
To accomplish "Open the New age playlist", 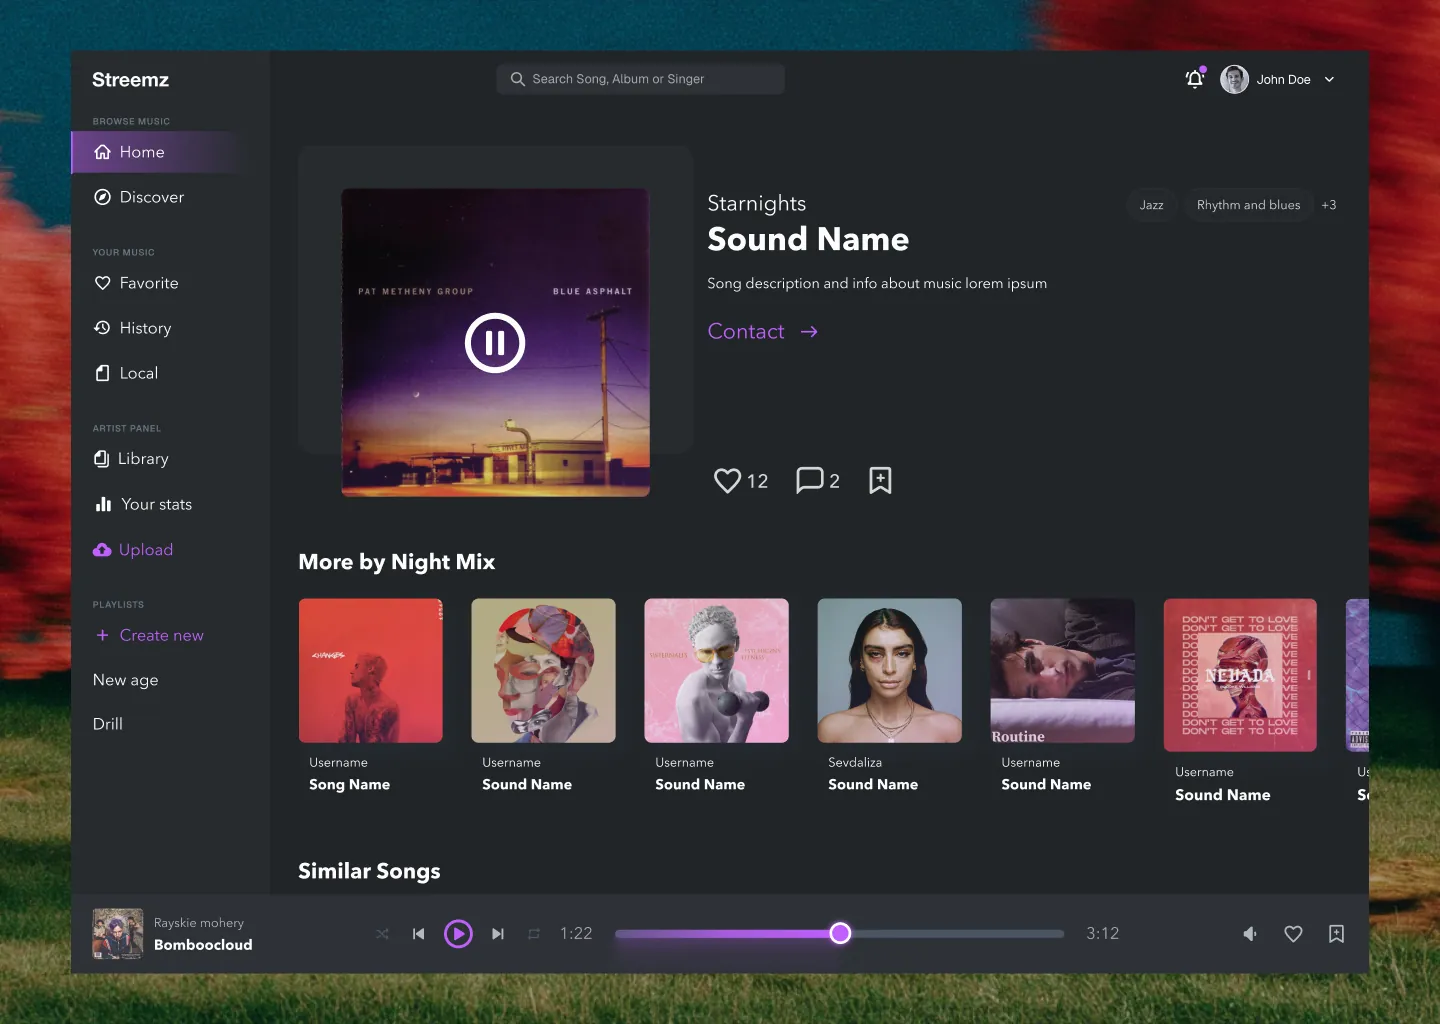I will tap(126, 680).
